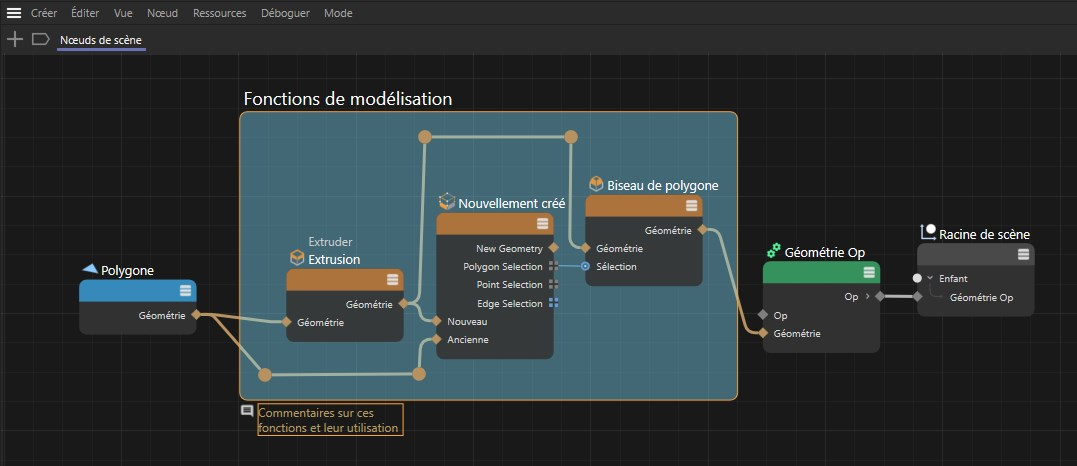This screenshot has width=1077, height=466.
Task: Collapse the Enfant group chevron
Action: pyautogui.click(x=930, y=278)
